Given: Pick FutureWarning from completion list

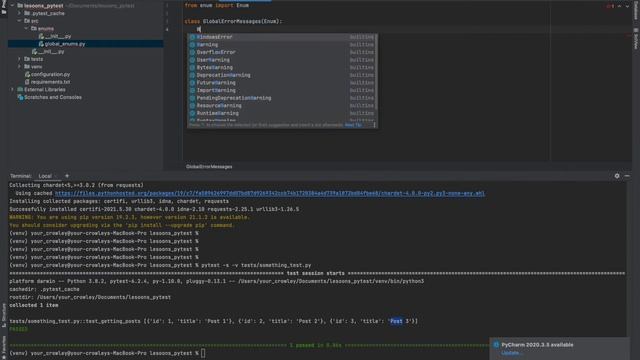Looking at the screenshot, I should [x=282, y=83].
